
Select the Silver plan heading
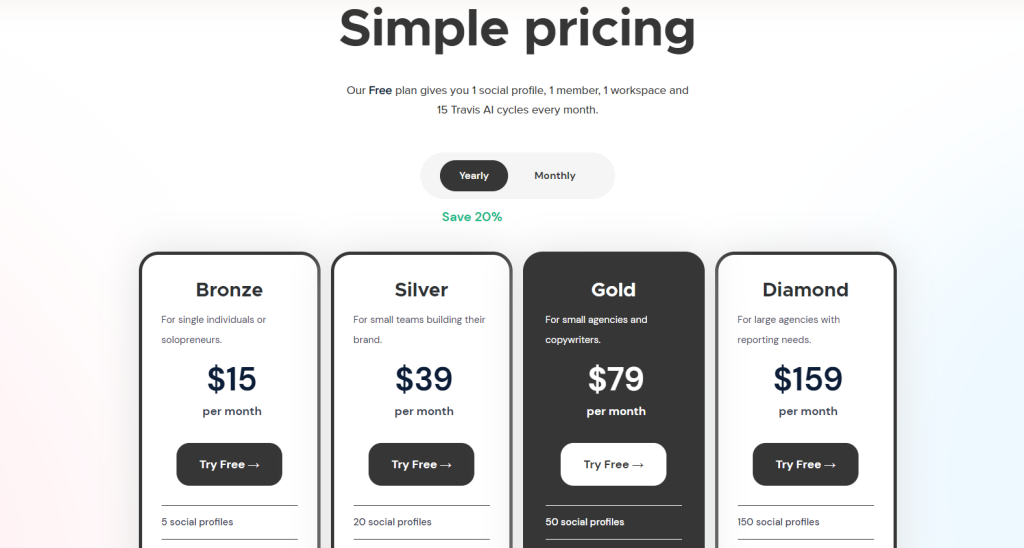pyautogui.click(x=421, y=290)
